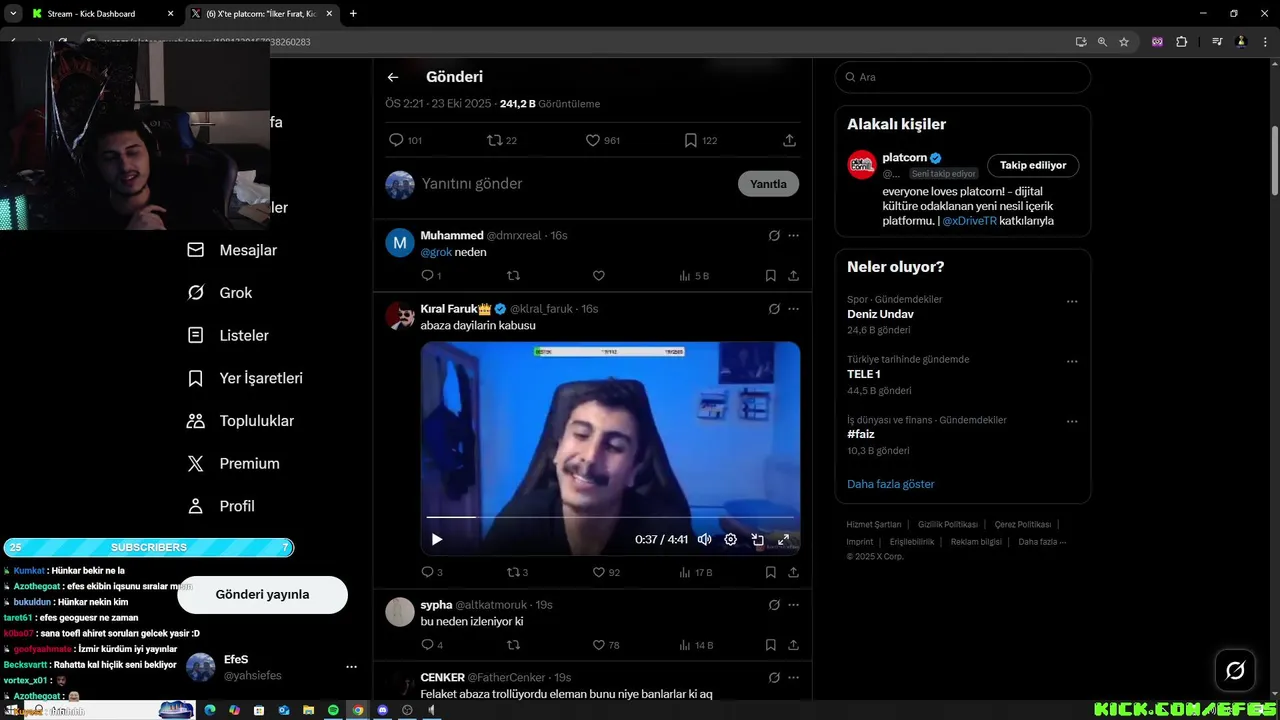Open the Deniz Undav trending topic
This screenshot has height=720, width=1280.
pos(880,314)
